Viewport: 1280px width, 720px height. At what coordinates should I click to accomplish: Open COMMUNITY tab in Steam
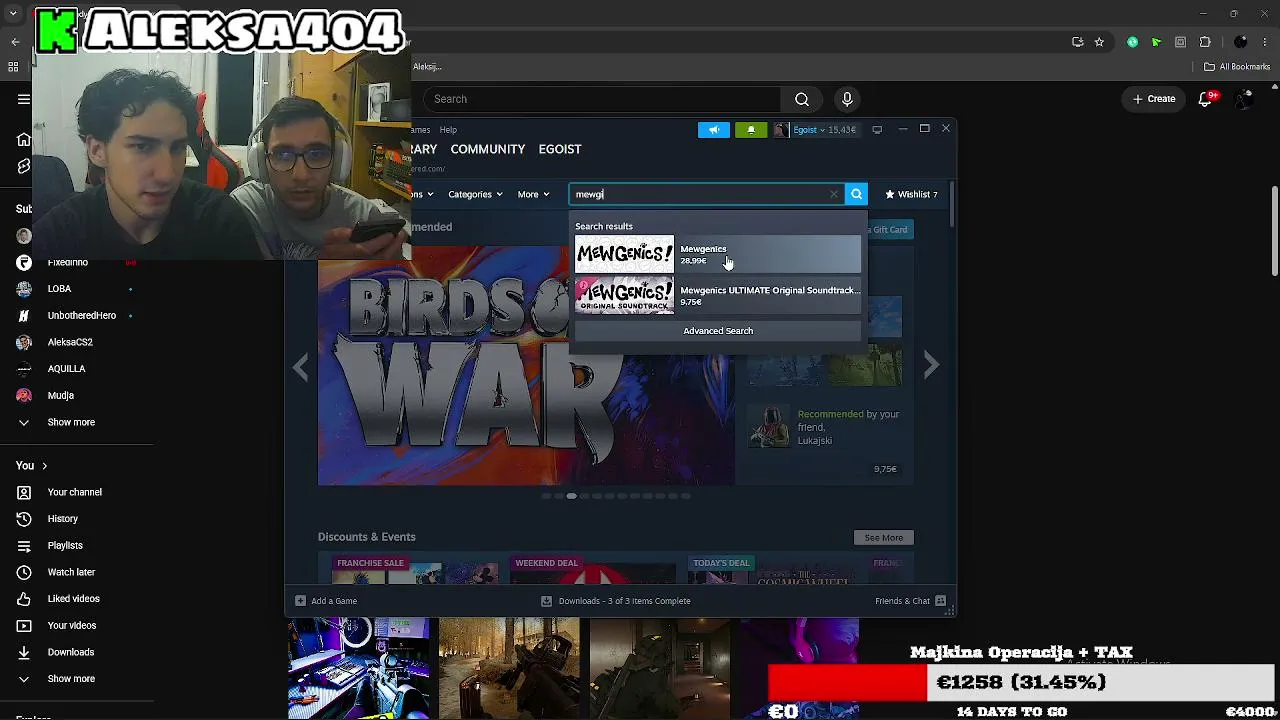(488, 149)
